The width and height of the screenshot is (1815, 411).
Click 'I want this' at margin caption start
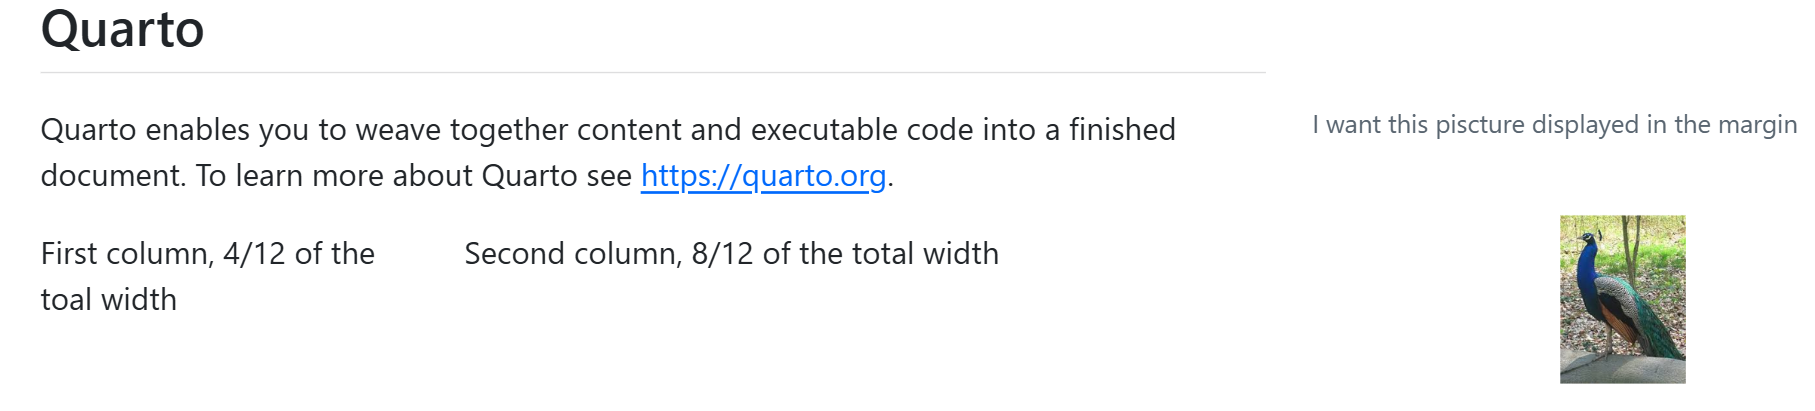pyautogui.click(x=1370, y=125)
